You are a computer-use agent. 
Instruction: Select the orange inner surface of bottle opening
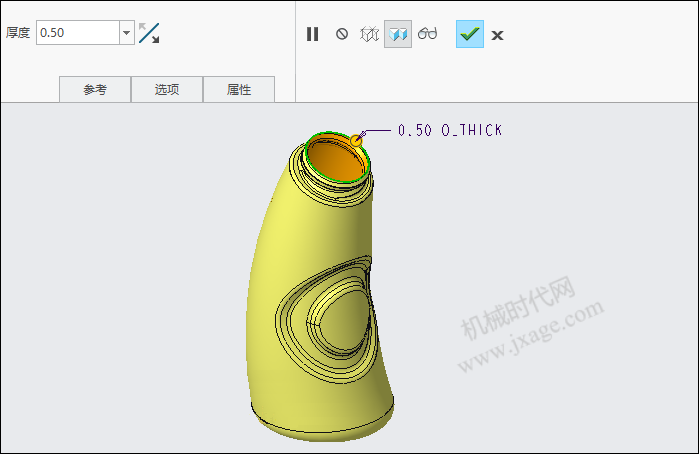tap(337, 161)
